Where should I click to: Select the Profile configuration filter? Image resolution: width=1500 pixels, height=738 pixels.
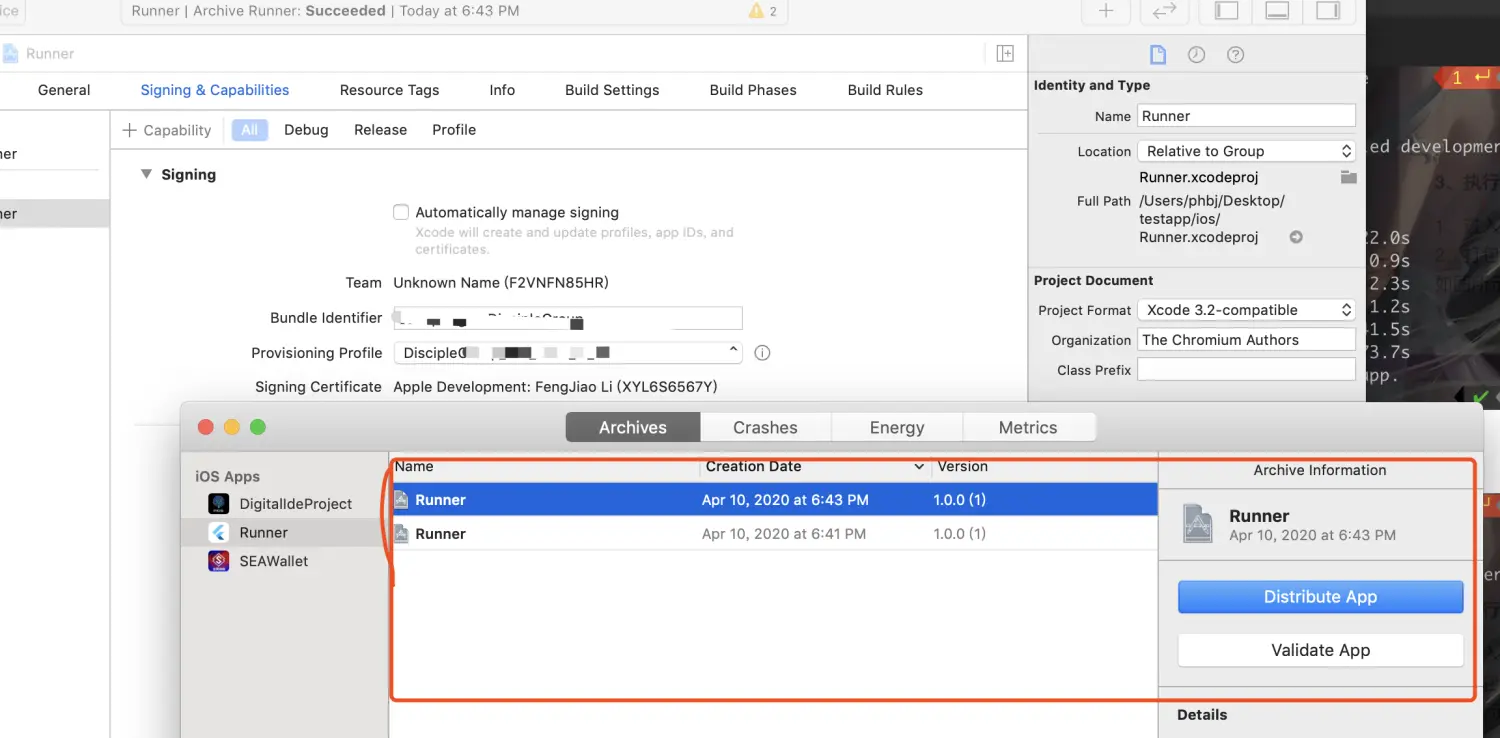[x=454, y=130]
